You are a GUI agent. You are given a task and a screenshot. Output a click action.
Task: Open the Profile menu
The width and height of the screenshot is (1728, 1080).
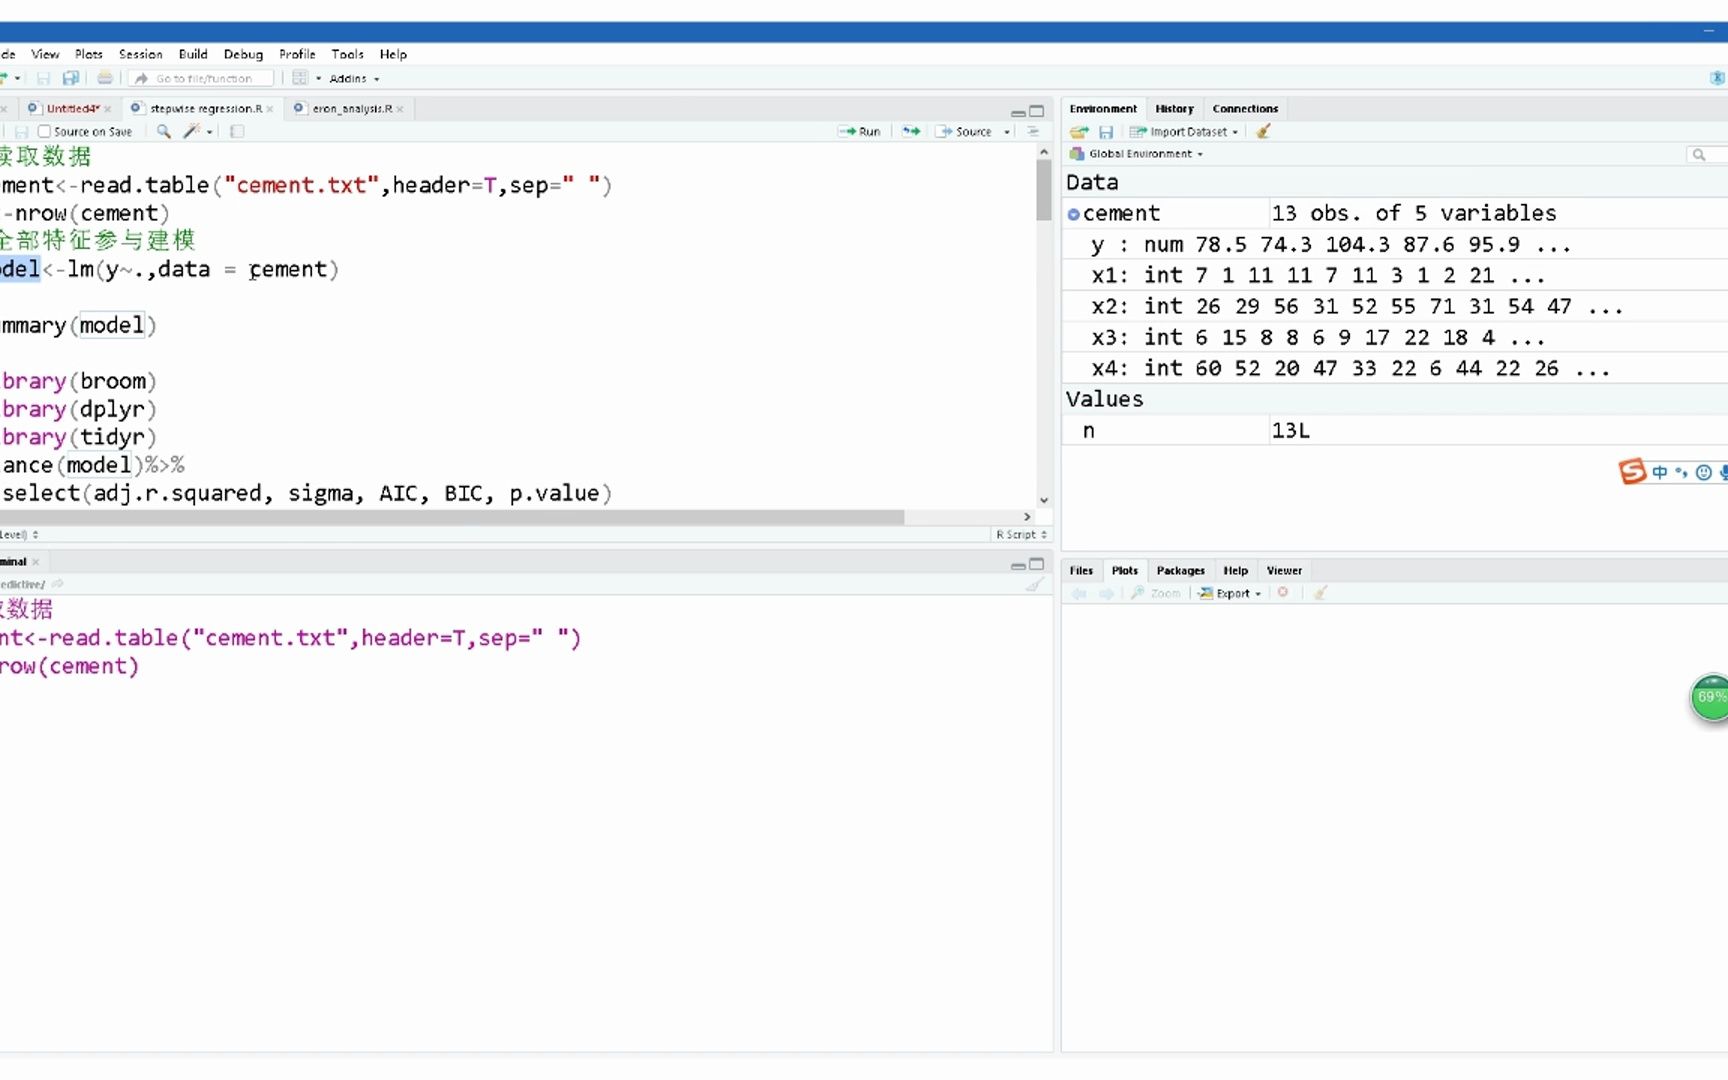pyautogui.click(x=297, y=54)
